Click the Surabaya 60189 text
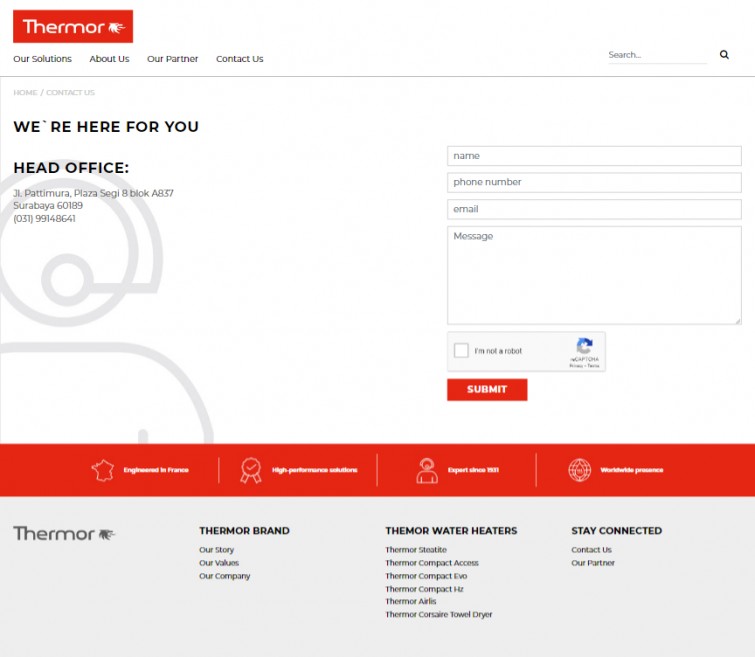The height and width of the screenshot is (657, 755). tap(48, 206)
